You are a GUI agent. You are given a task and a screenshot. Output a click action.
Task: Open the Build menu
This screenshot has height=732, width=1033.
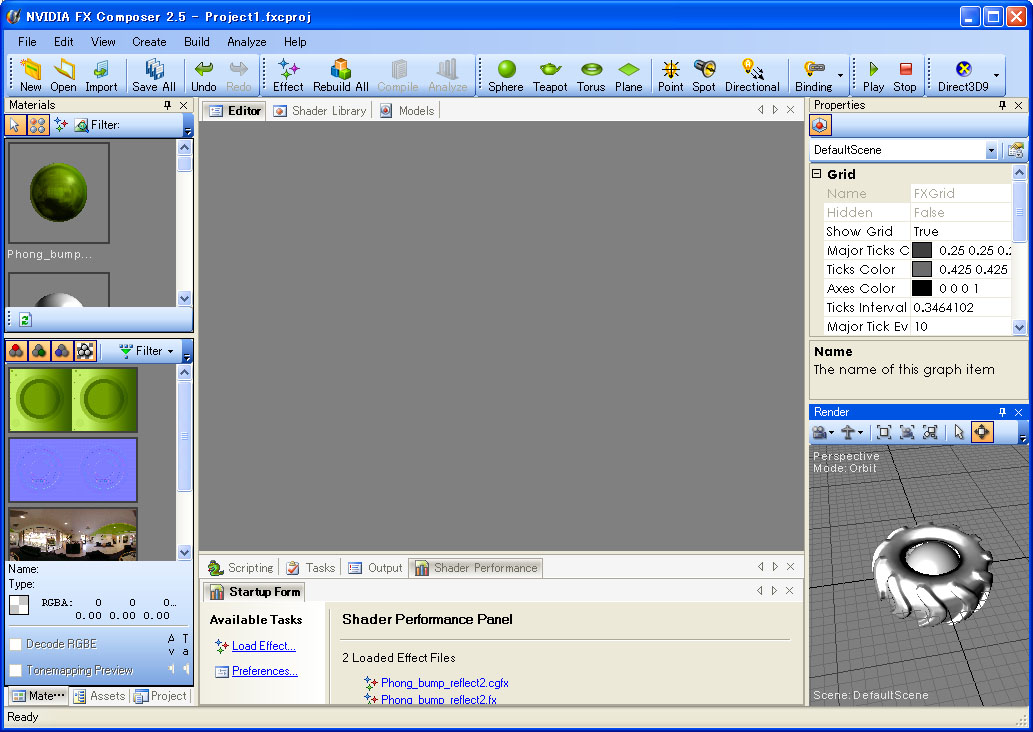pos(196,42)
